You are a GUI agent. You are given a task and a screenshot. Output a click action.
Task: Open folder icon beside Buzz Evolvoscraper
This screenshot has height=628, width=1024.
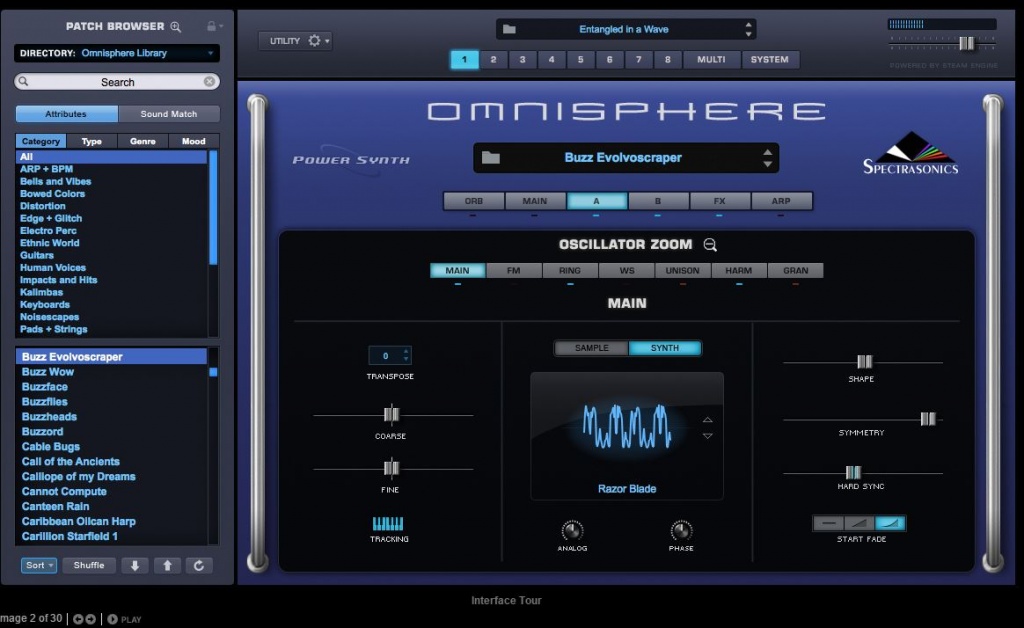[x=490, y=158]
